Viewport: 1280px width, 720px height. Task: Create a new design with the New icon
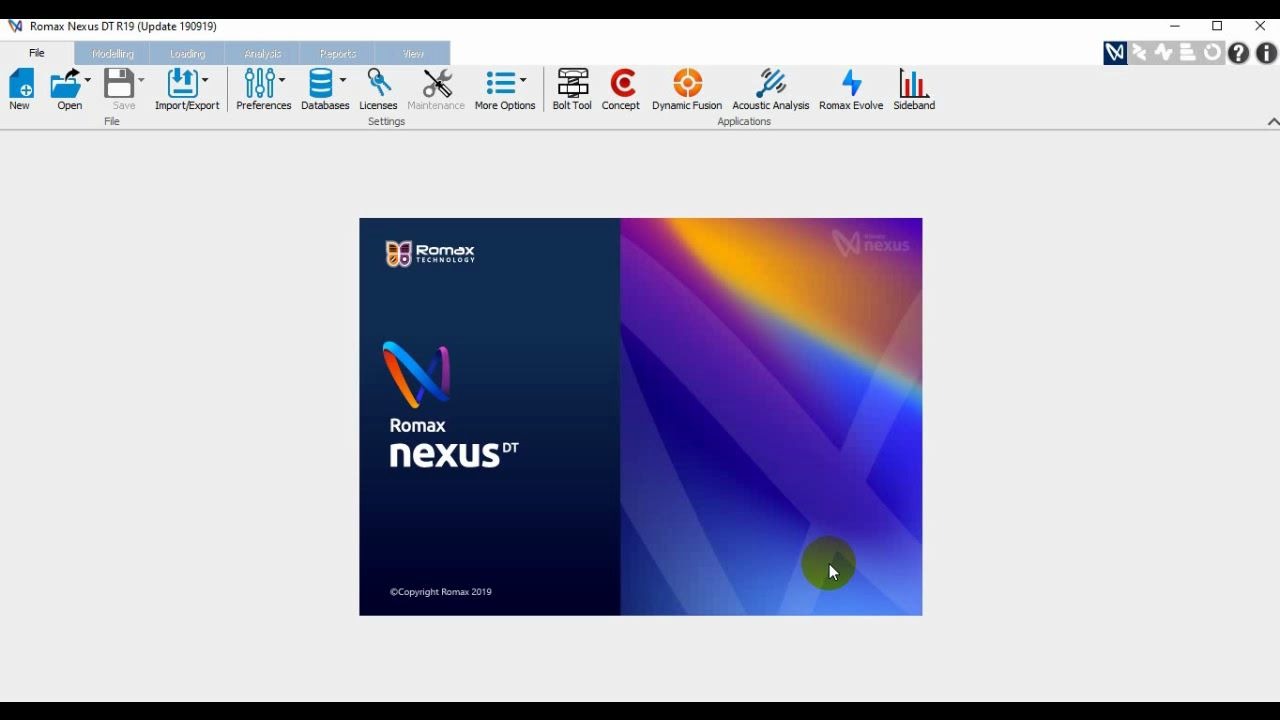pos(20,84)
